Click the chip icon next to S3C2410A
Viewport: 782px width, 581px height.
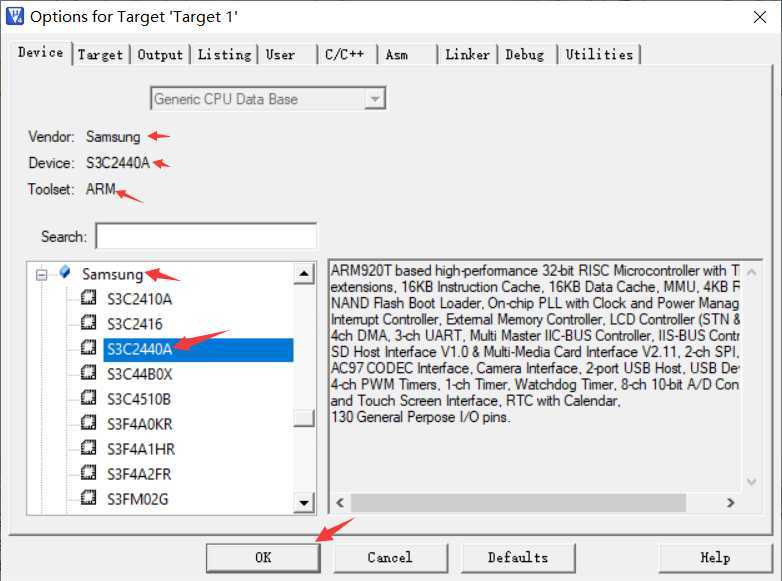pos(89,298)
